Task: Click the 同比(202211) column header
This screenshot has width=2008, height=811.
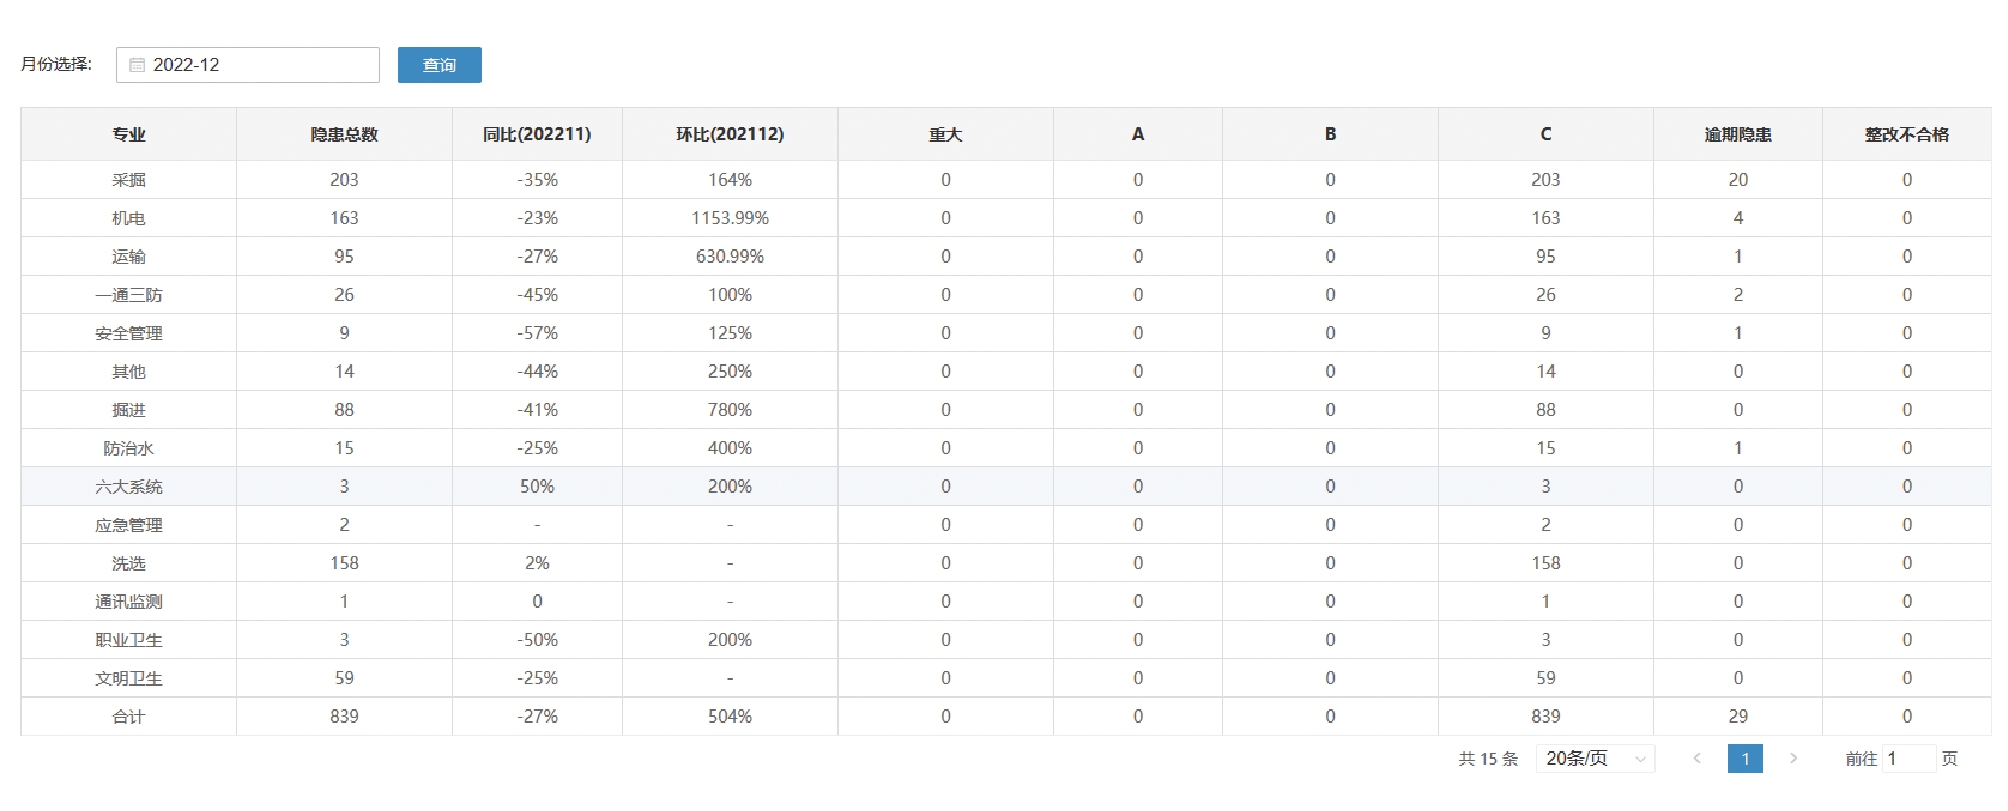Action: 537,134
